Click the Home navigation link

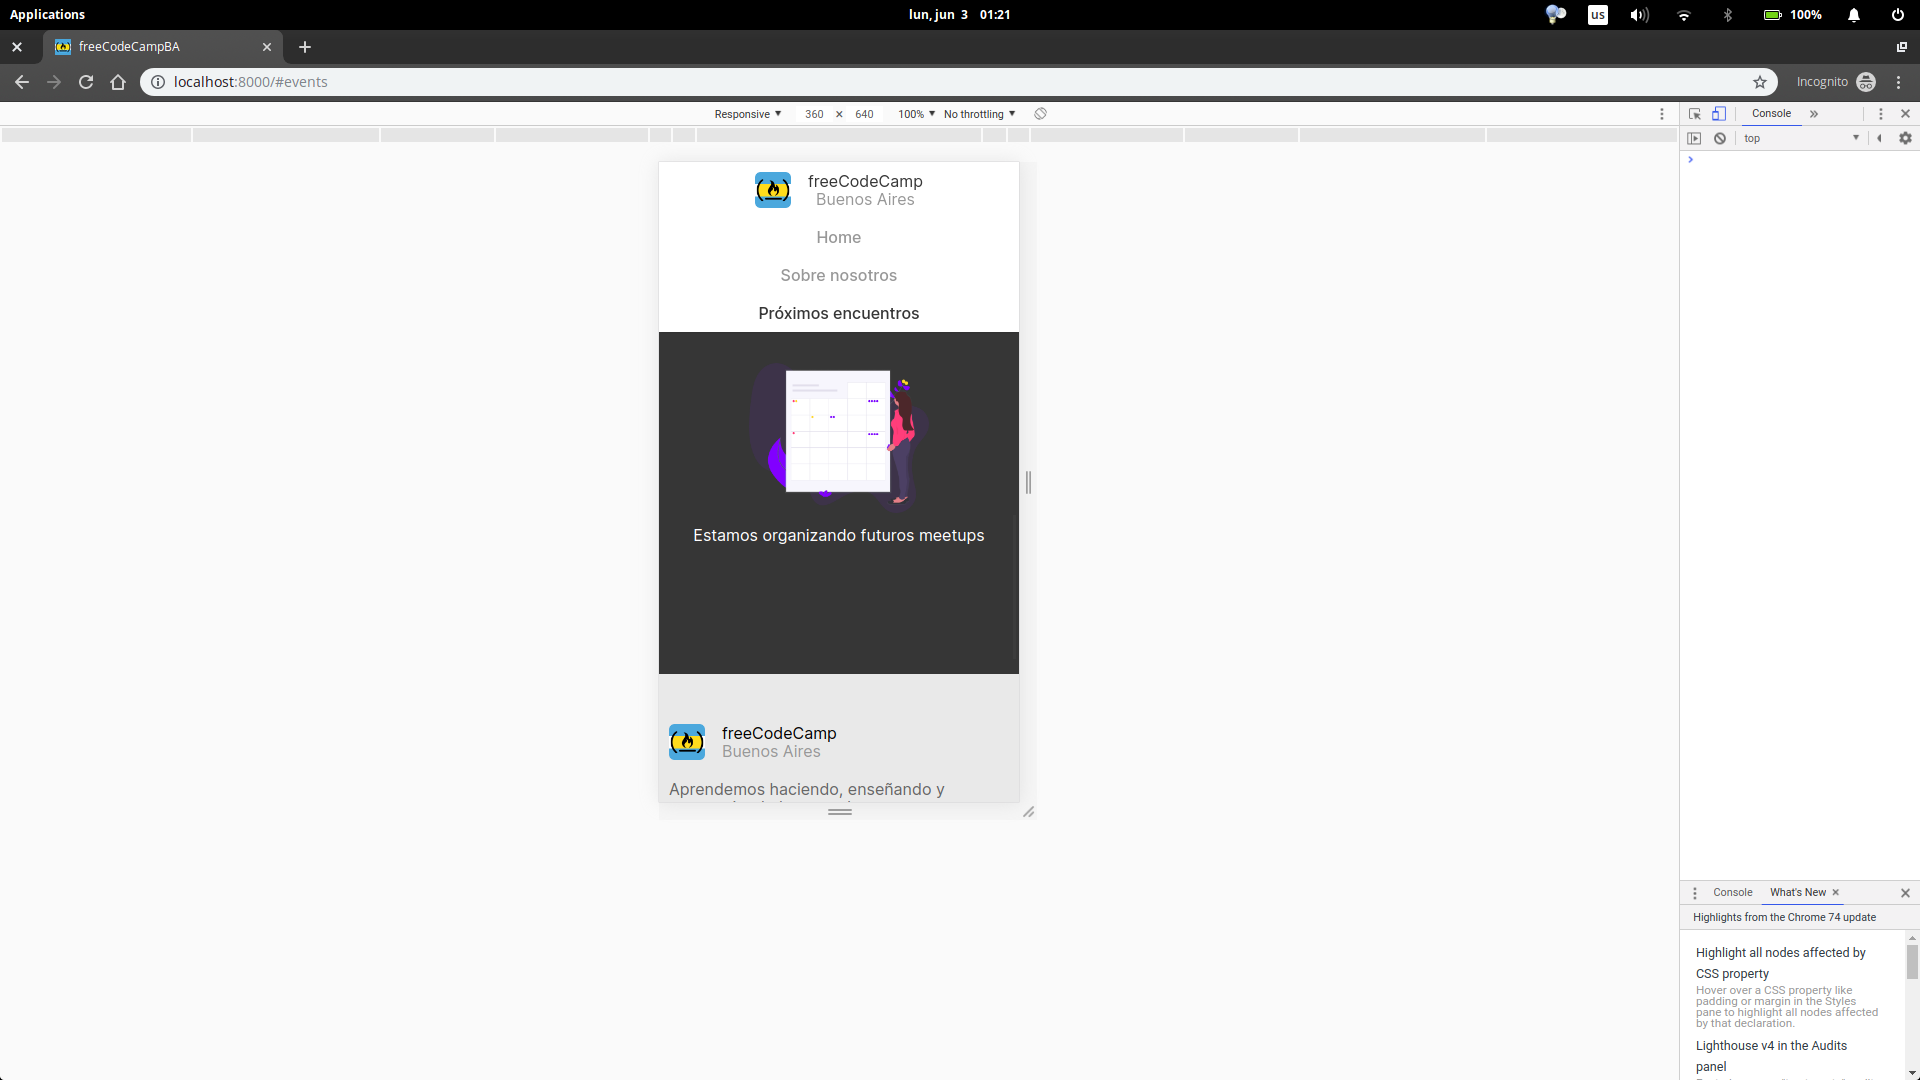(x=838, y=237)
